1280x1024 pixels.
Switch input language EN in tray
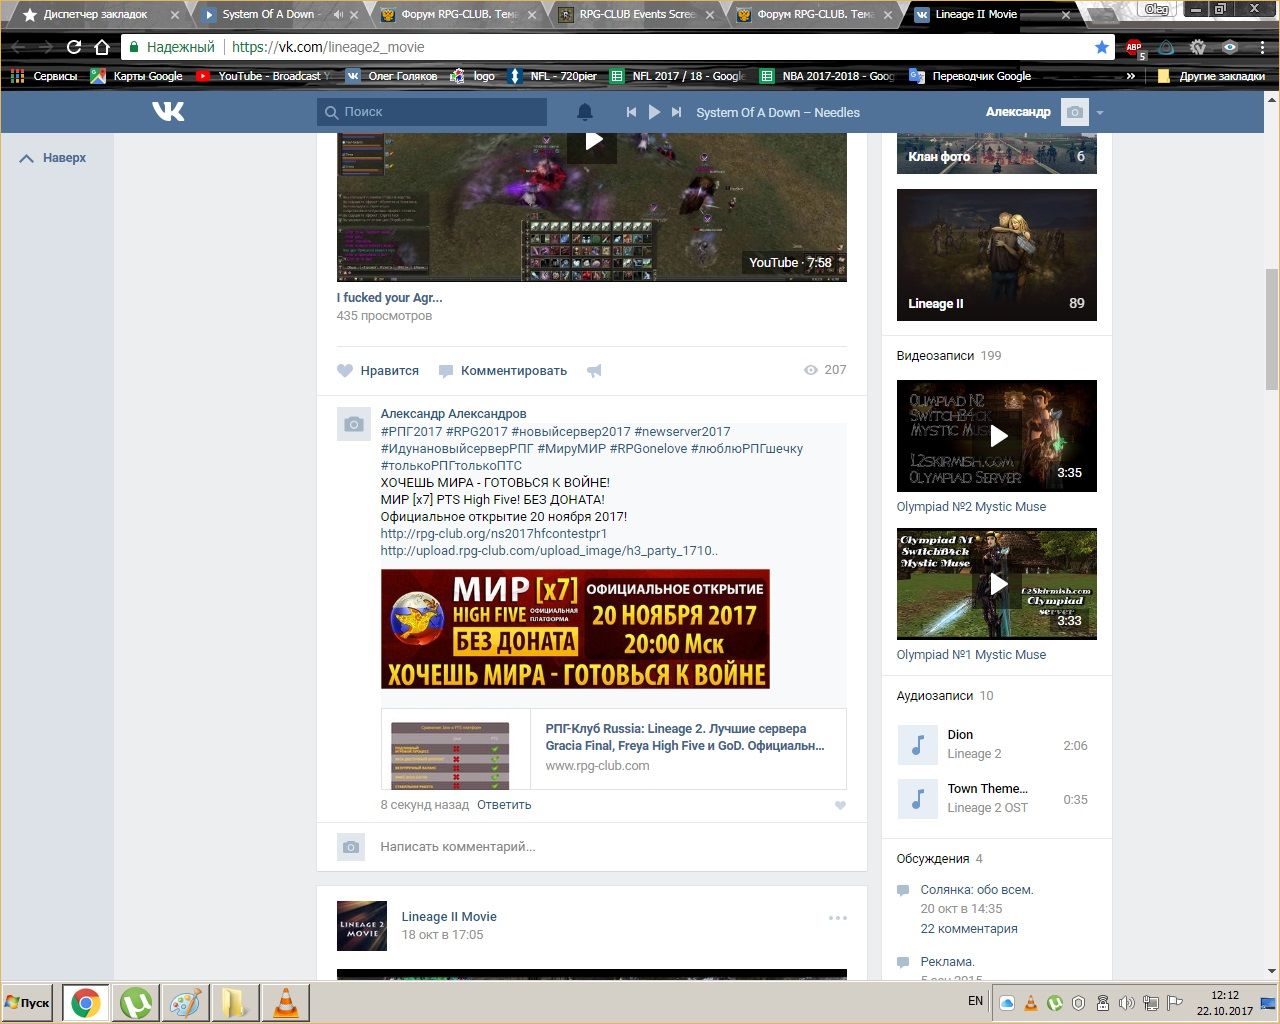tap(975, 1001)
